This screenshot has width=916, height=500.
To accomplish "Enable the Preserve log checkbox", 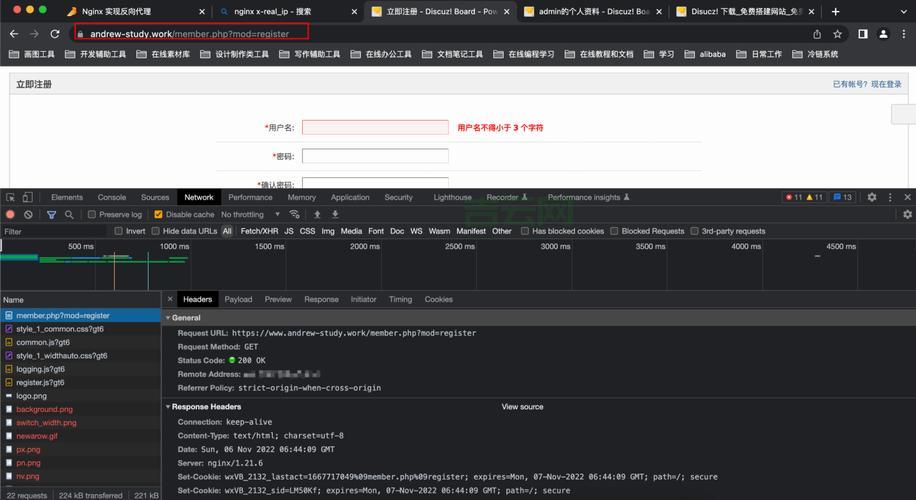I will [x=92, y=215].
